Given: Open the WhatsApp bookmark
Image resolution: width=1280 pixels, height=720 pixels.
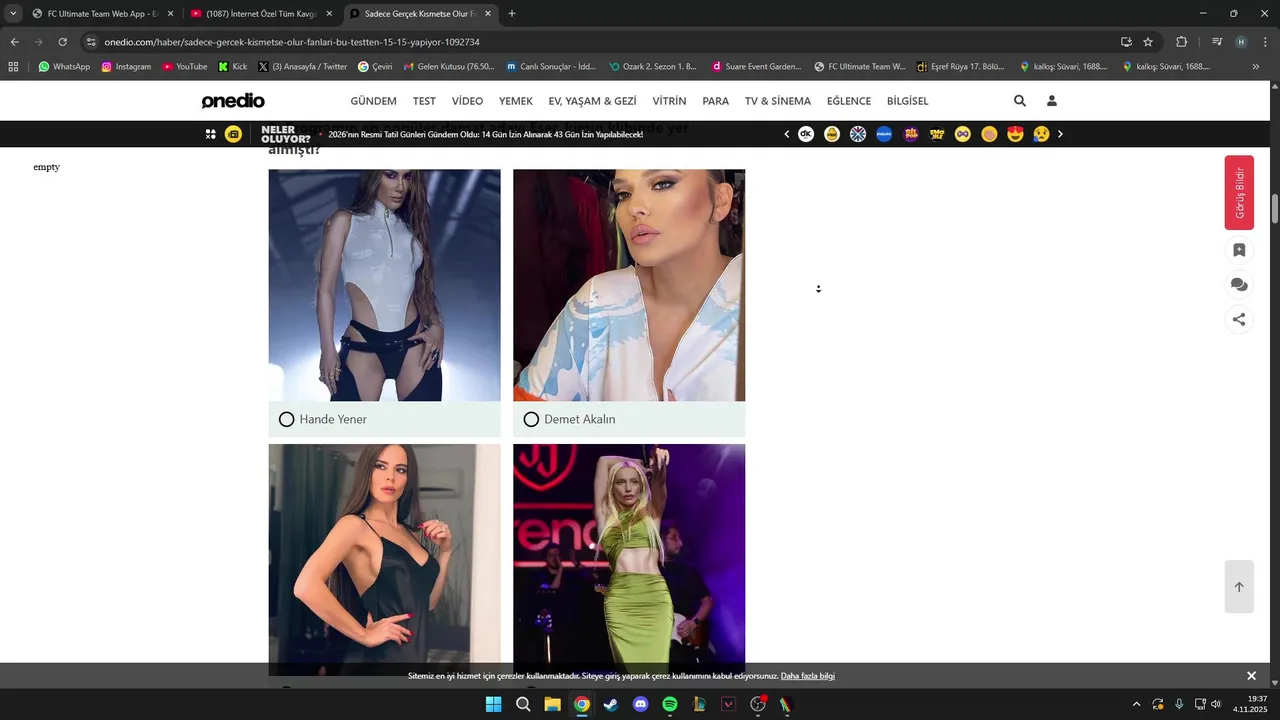Looking at the screenshot, I should point(64,67).
